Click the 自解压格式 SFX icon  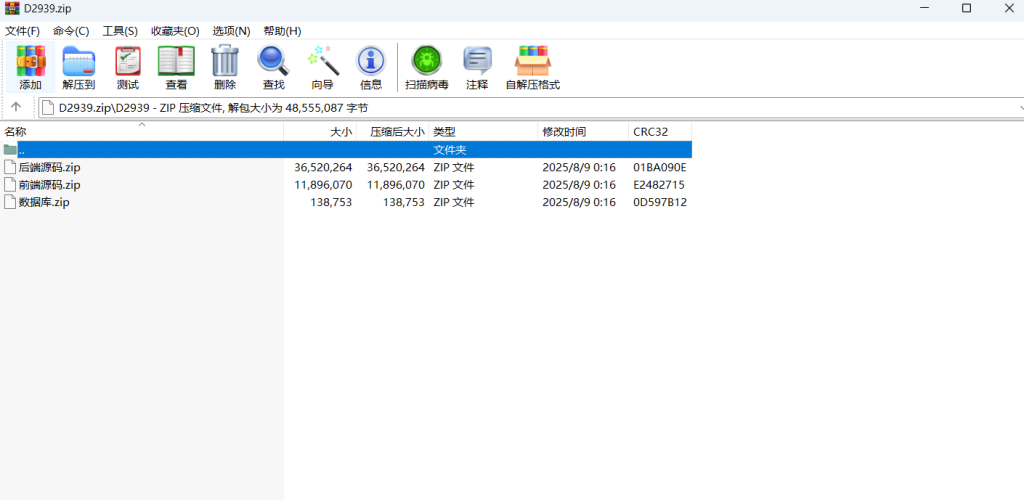point(532,67)
